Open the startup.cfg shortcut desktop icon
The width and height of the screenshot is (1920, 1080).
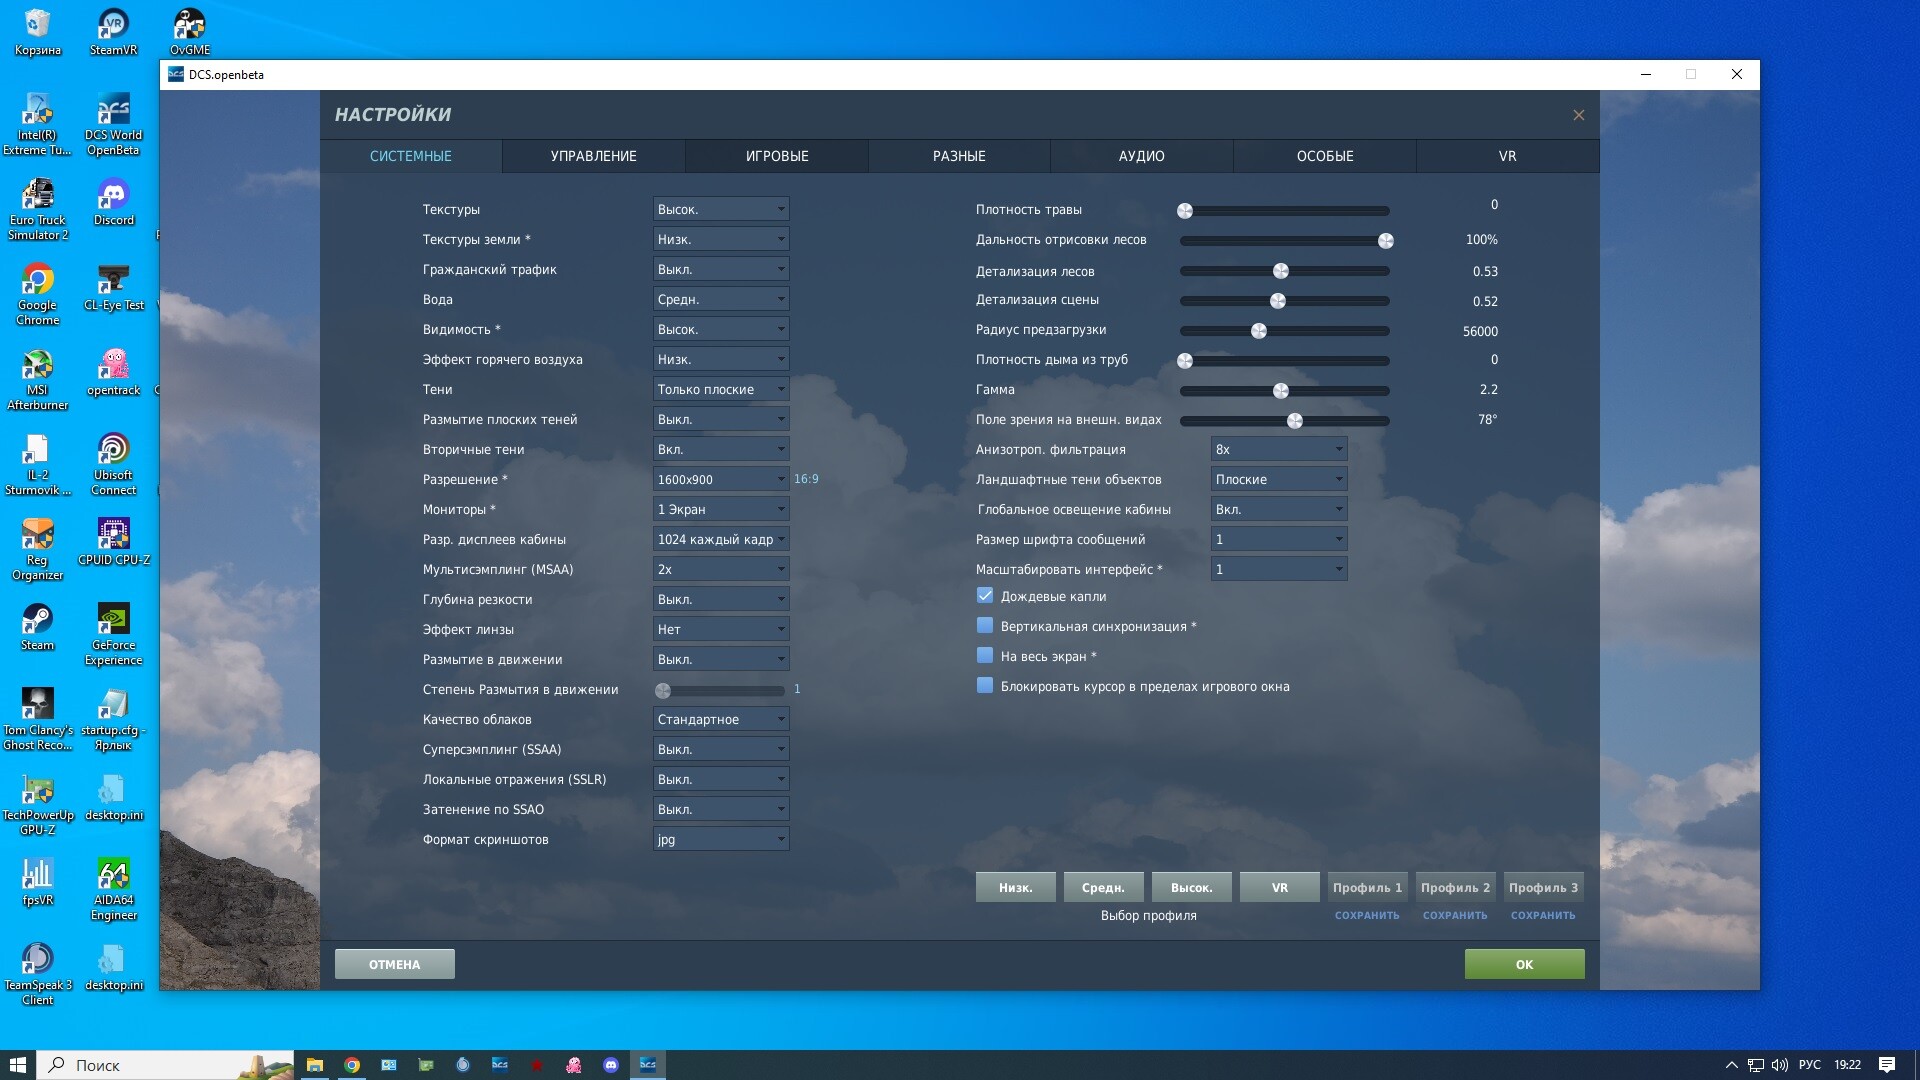[x=113, y=720]
